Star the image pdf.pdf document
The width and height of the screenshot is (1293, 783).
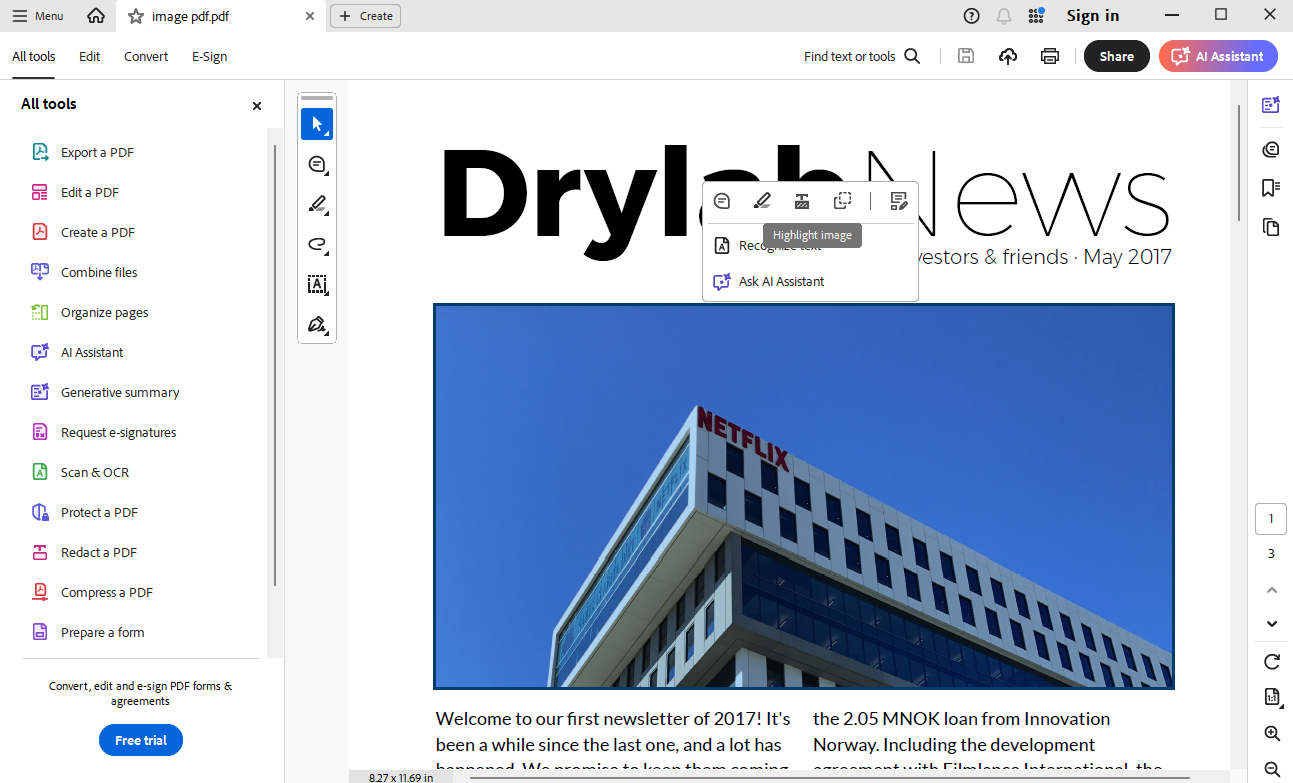[136, 16]
